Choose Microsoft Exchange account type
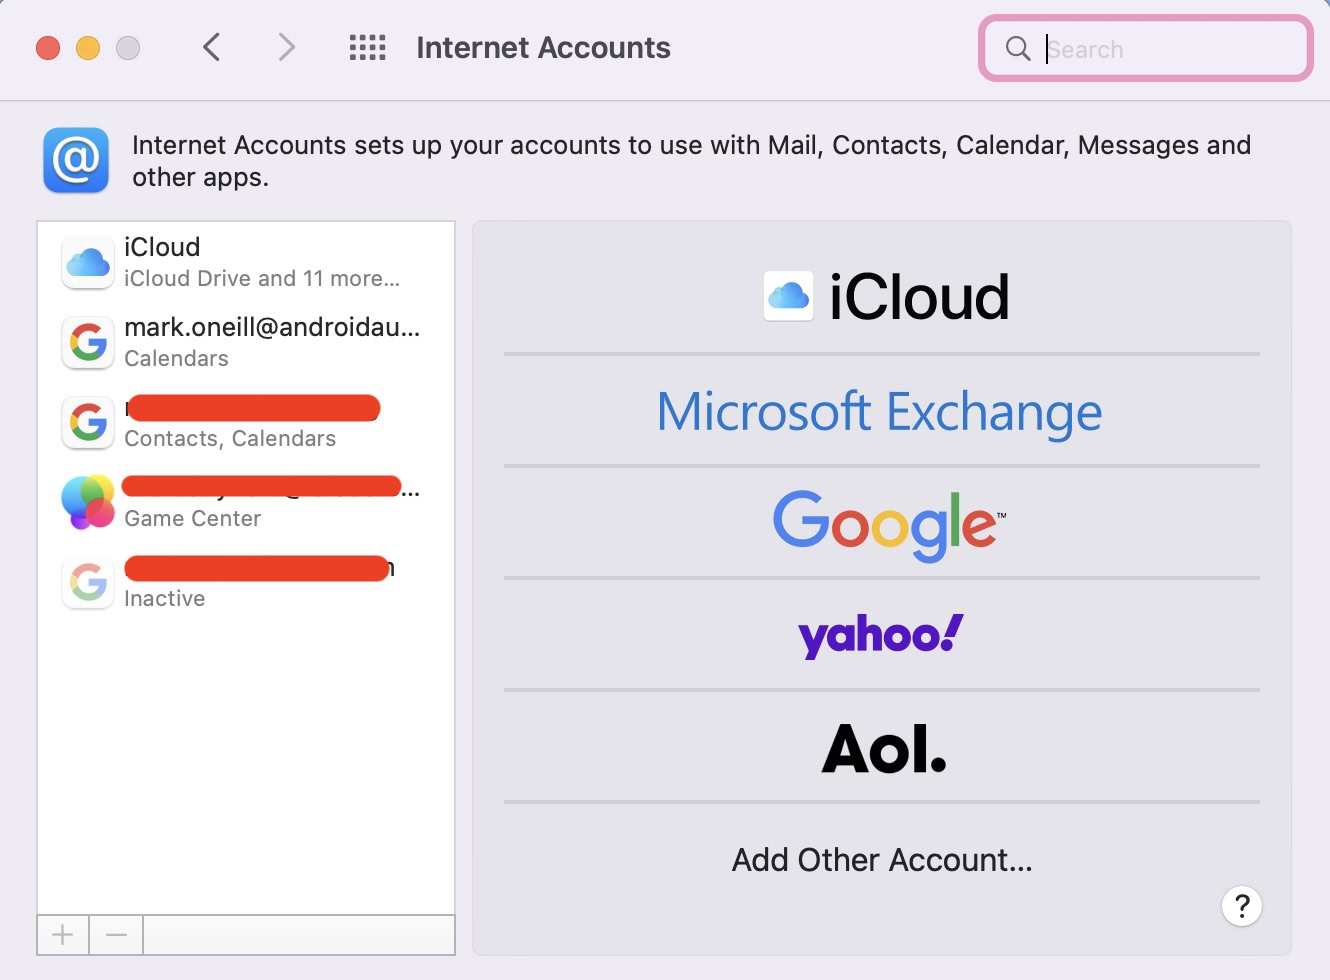This screenshot has width=1330, height=980. pos(880,411)
